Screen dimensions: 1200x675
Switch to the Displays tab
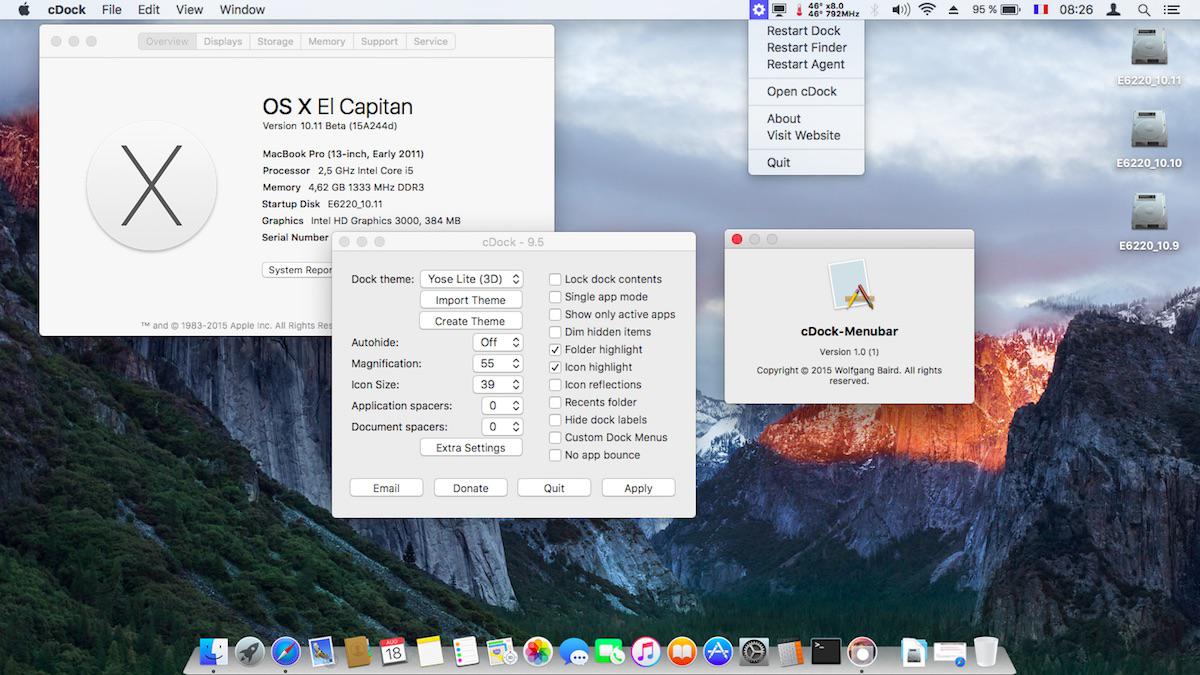tap(223, 41)
